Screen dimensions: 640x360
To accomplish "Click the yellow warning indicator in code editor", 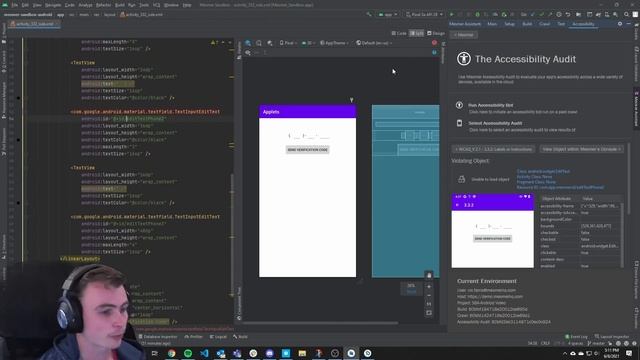I will [x=214, y=42].
